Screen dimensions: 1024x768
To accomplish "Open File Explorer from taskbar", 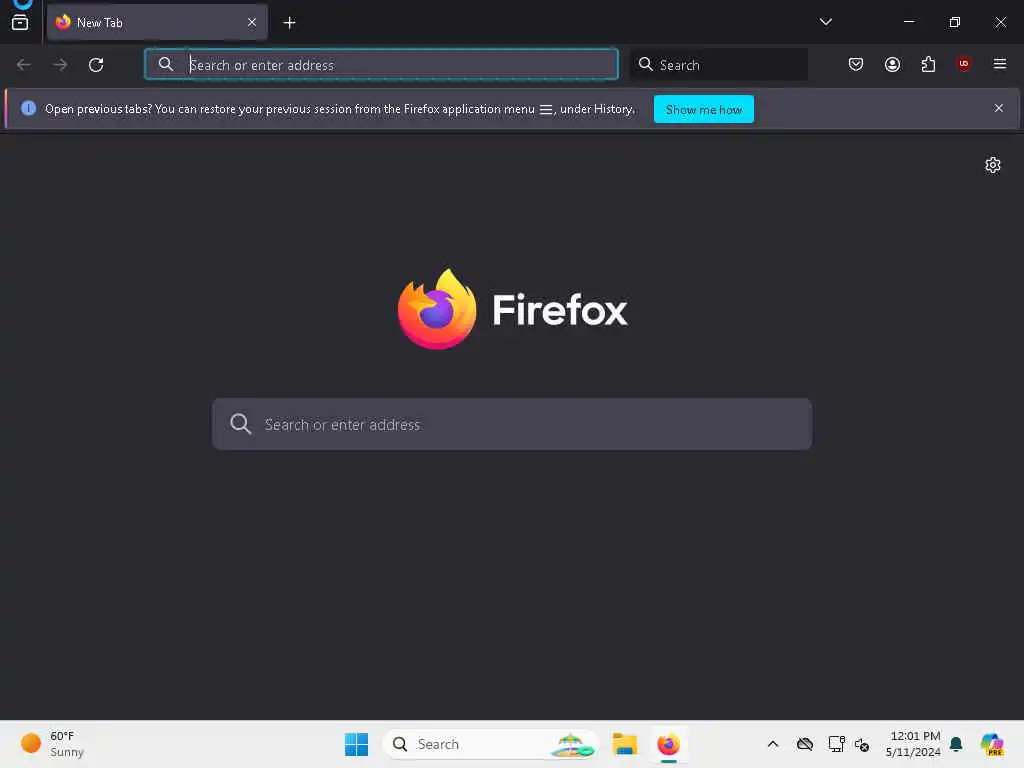I will pyautogui.click(x=625, y=744).
